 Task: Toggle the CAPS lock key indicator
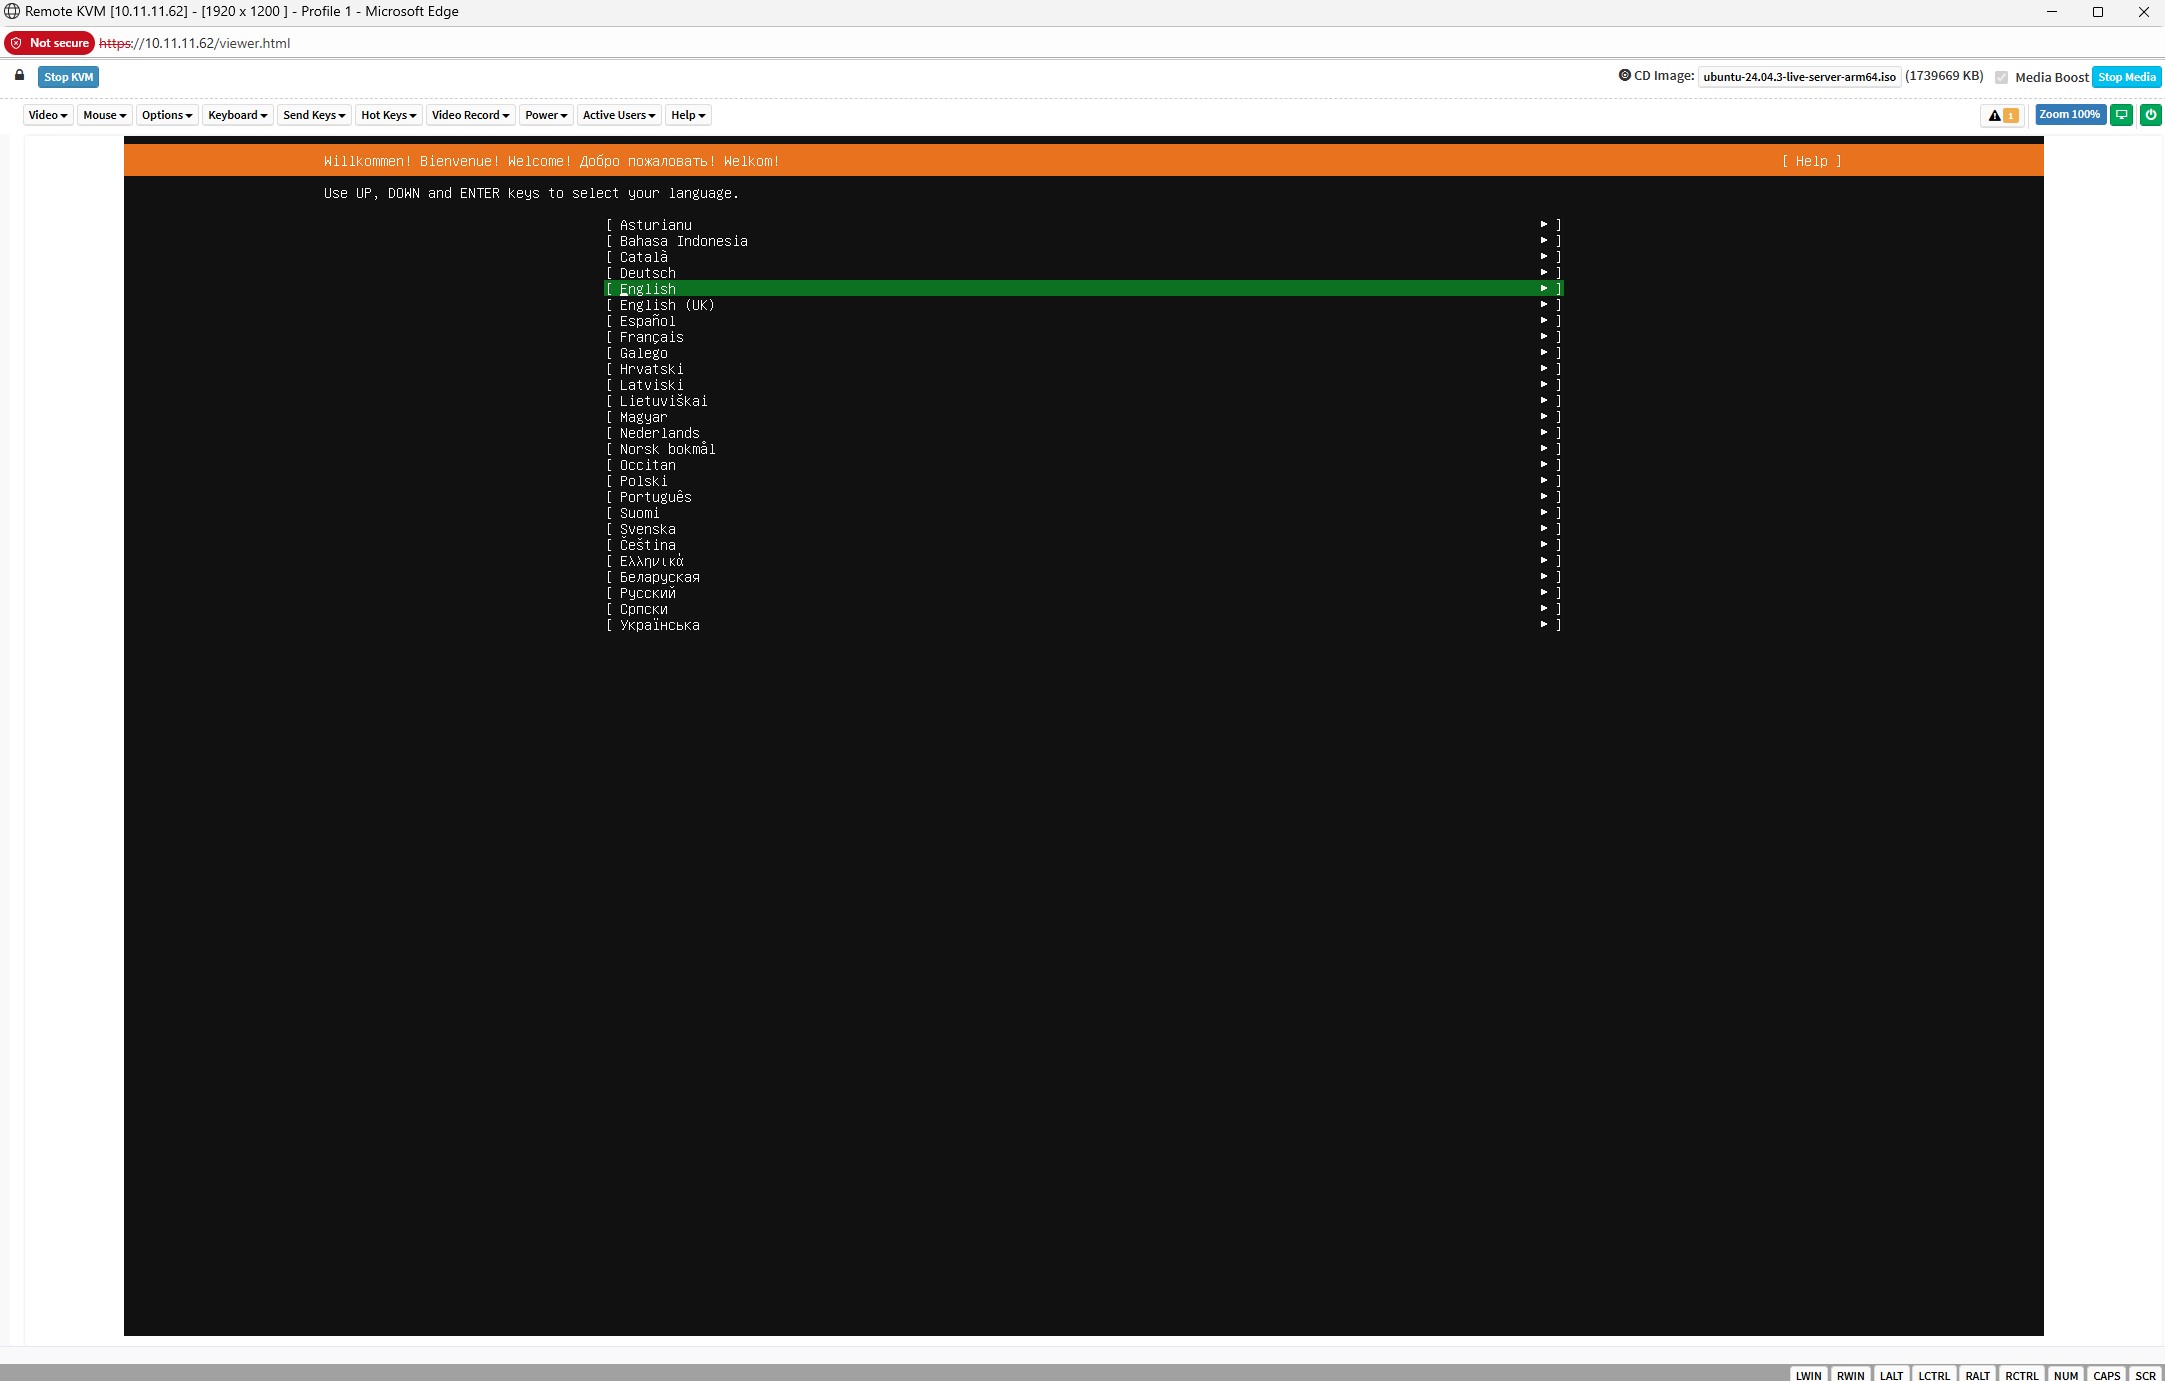pos(2106,1374)
